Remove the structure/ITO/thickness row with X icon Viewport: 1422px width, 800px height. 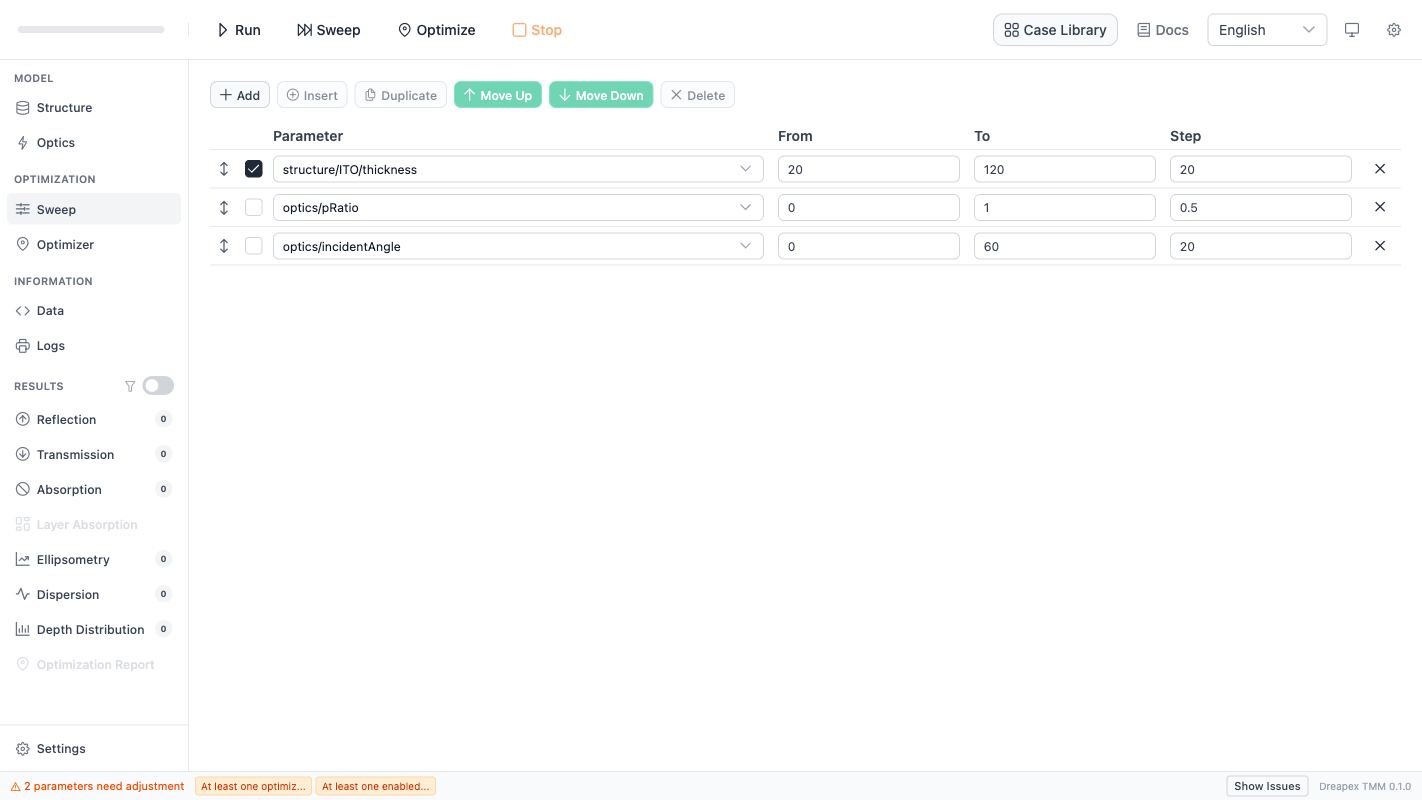tap(1379, 169)
